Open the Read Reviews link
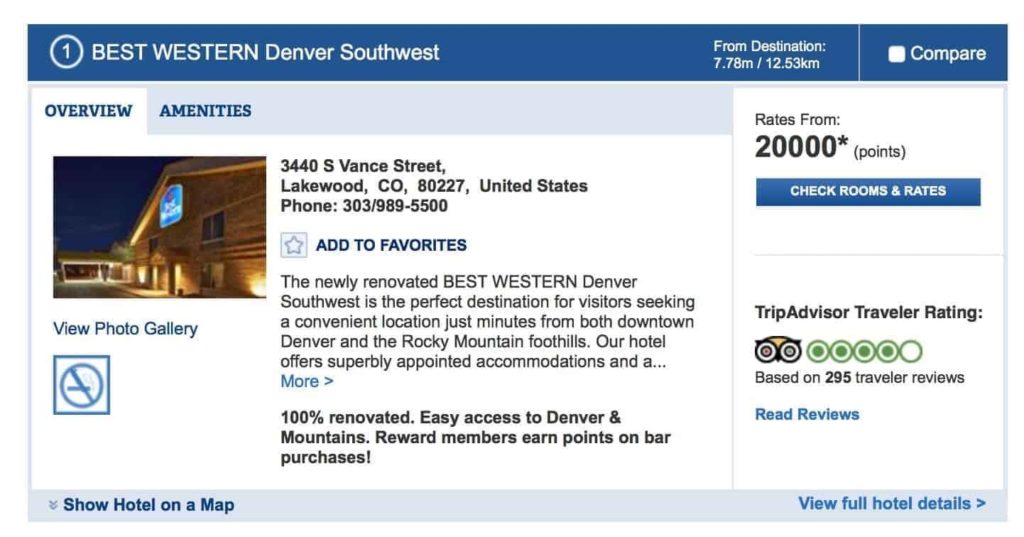 [807, 414]
